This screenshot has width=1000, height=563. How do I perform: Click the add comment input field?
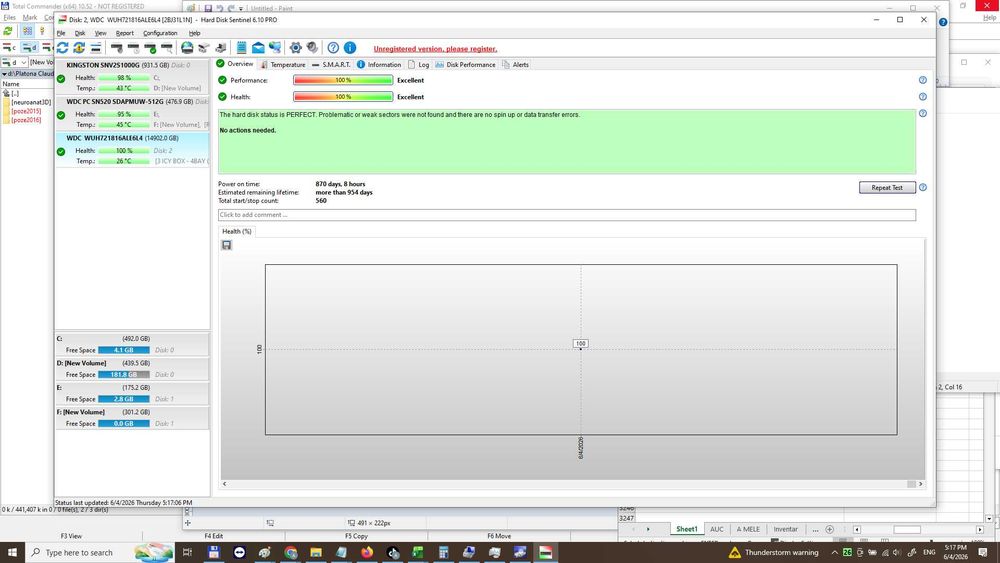[567, 215]
